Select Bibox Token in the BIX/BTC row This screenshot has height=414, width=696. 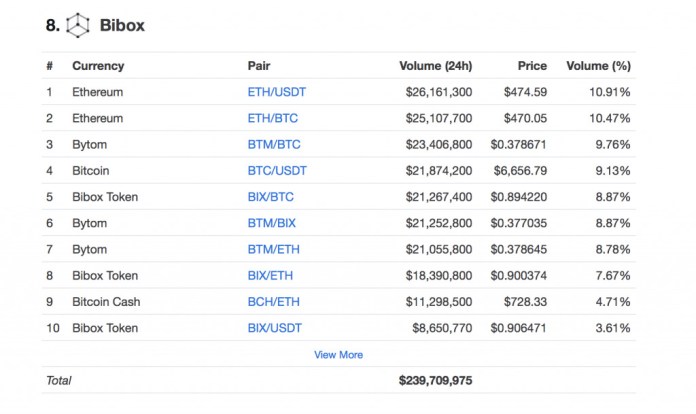[105, 197]
